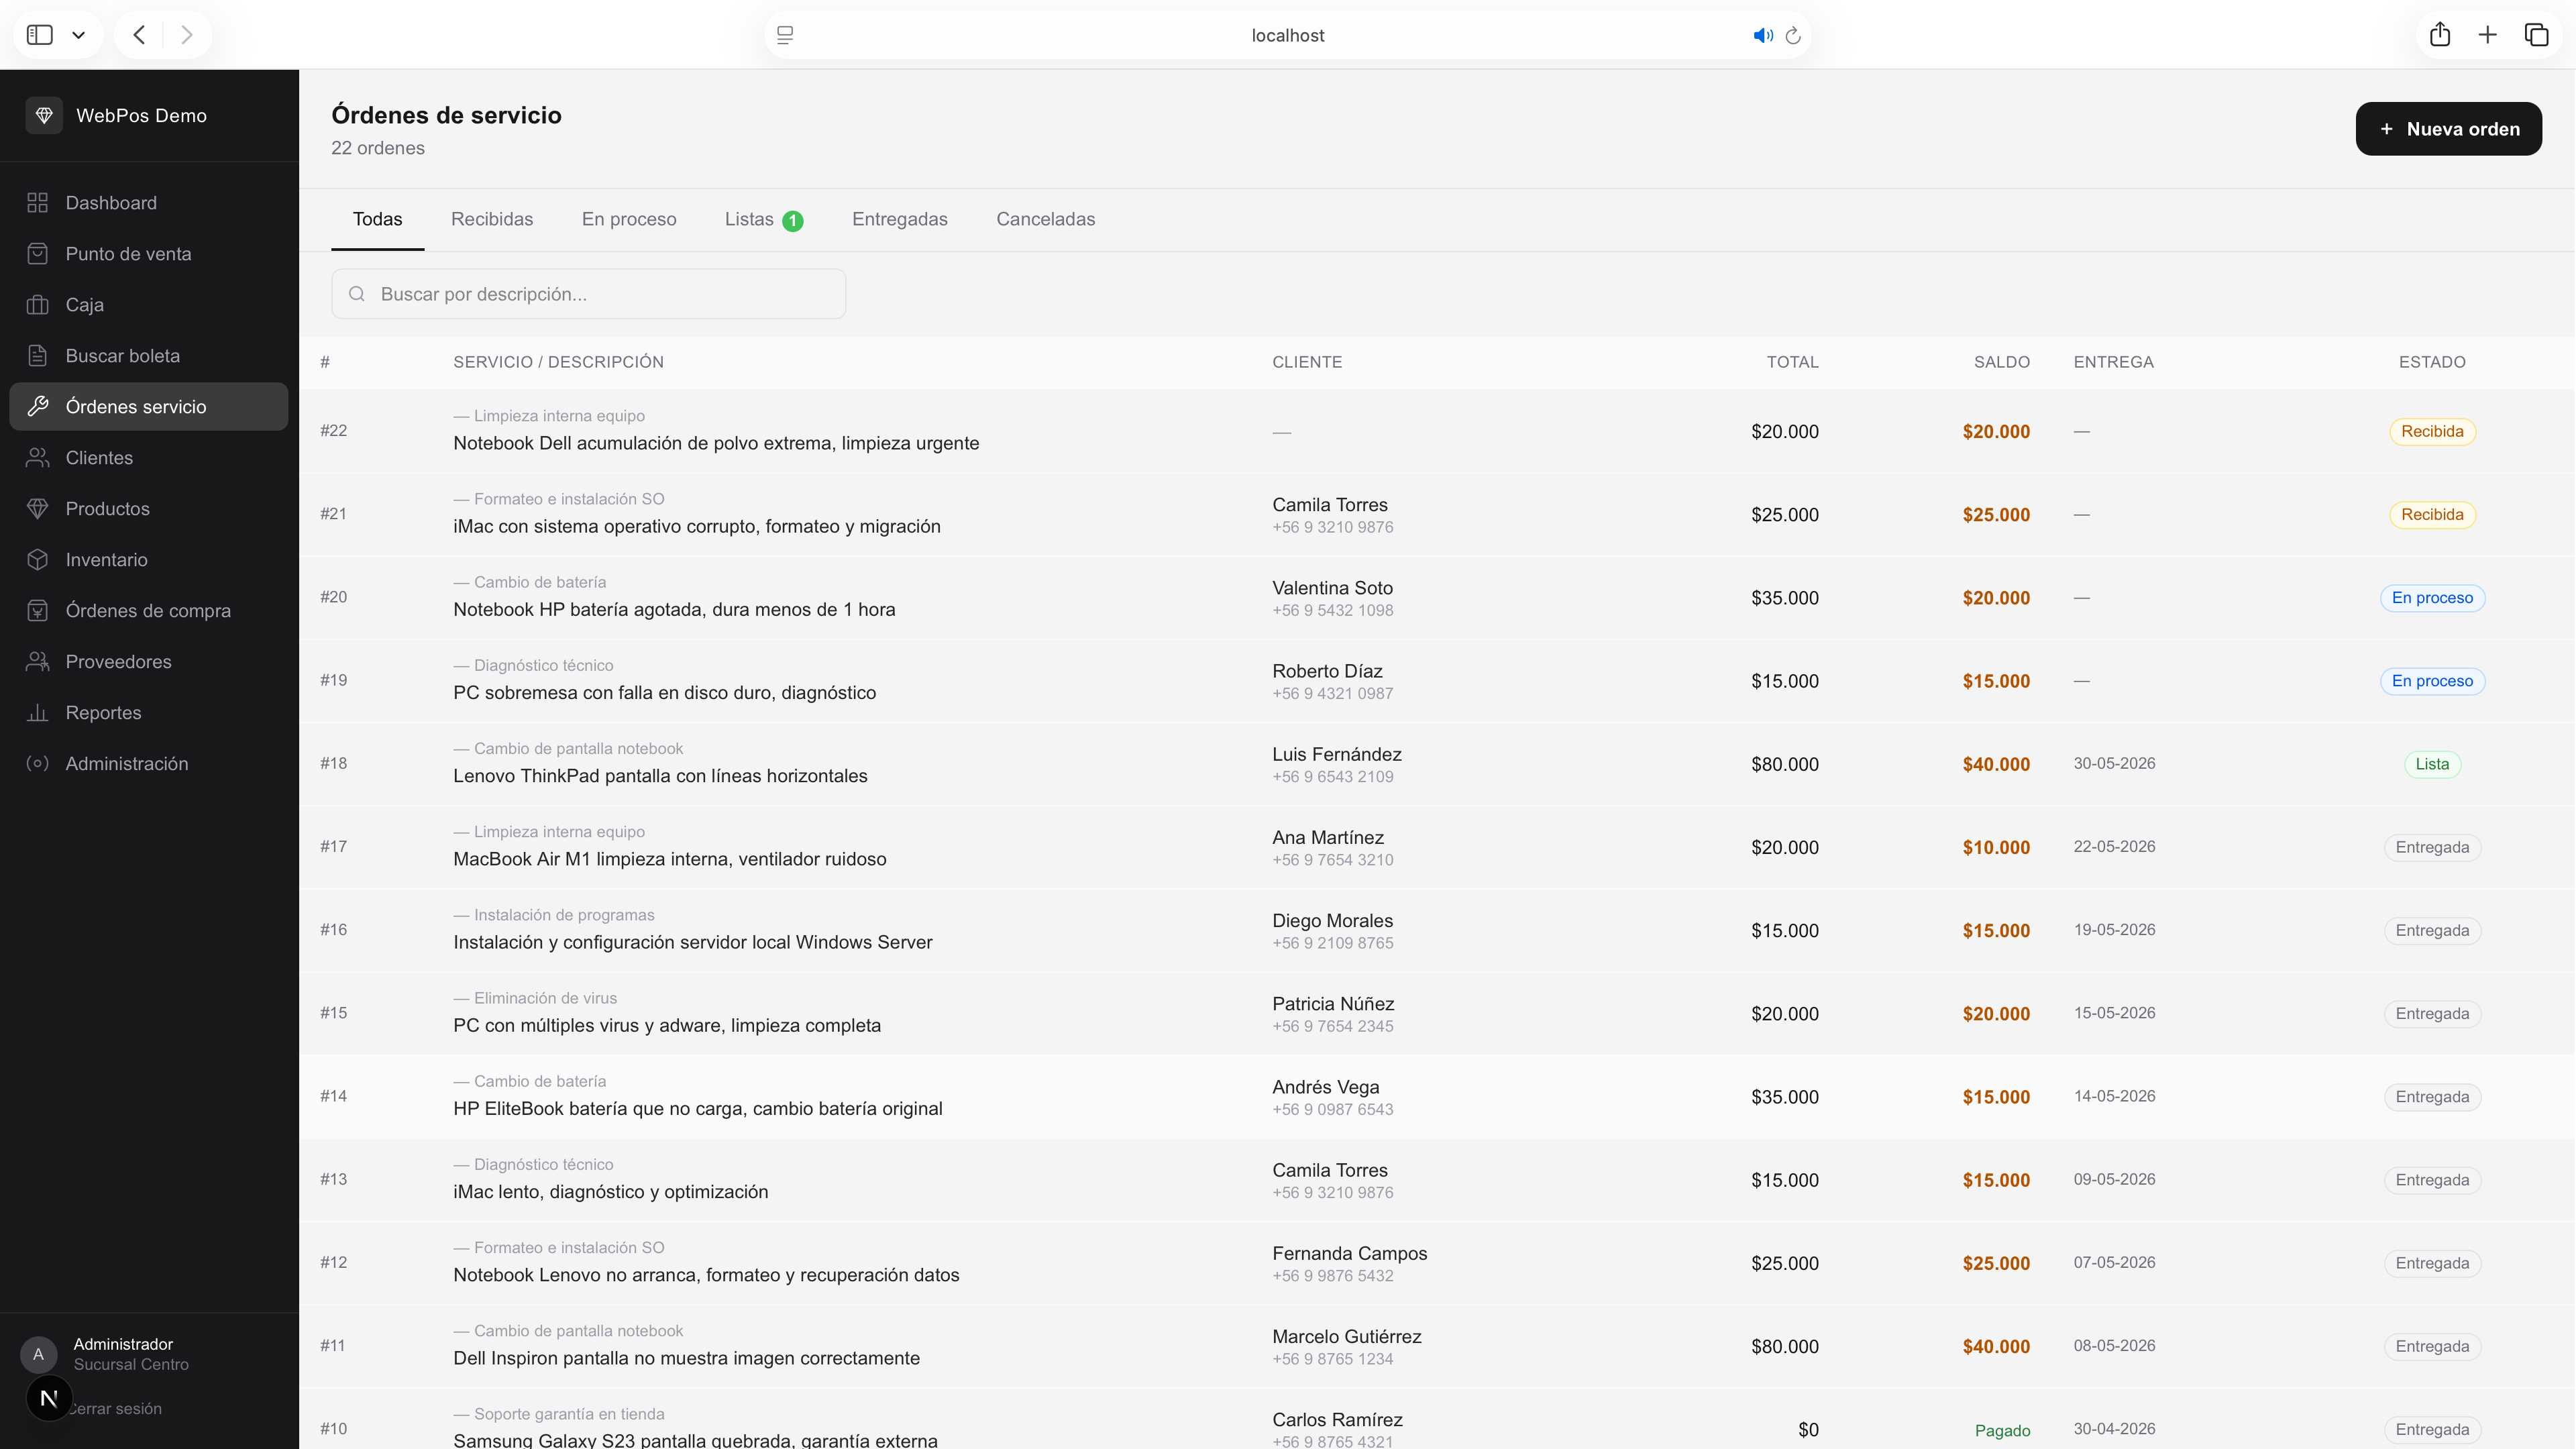Click the SALDO column header

(x=2001, y=362)
